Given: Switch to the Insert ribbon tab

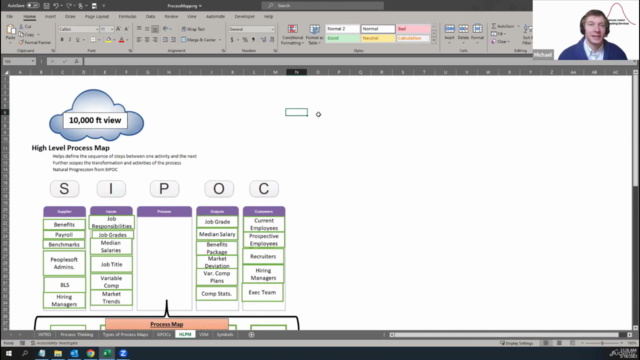Looking at the screenshot, I should click(x=50, y=17).
